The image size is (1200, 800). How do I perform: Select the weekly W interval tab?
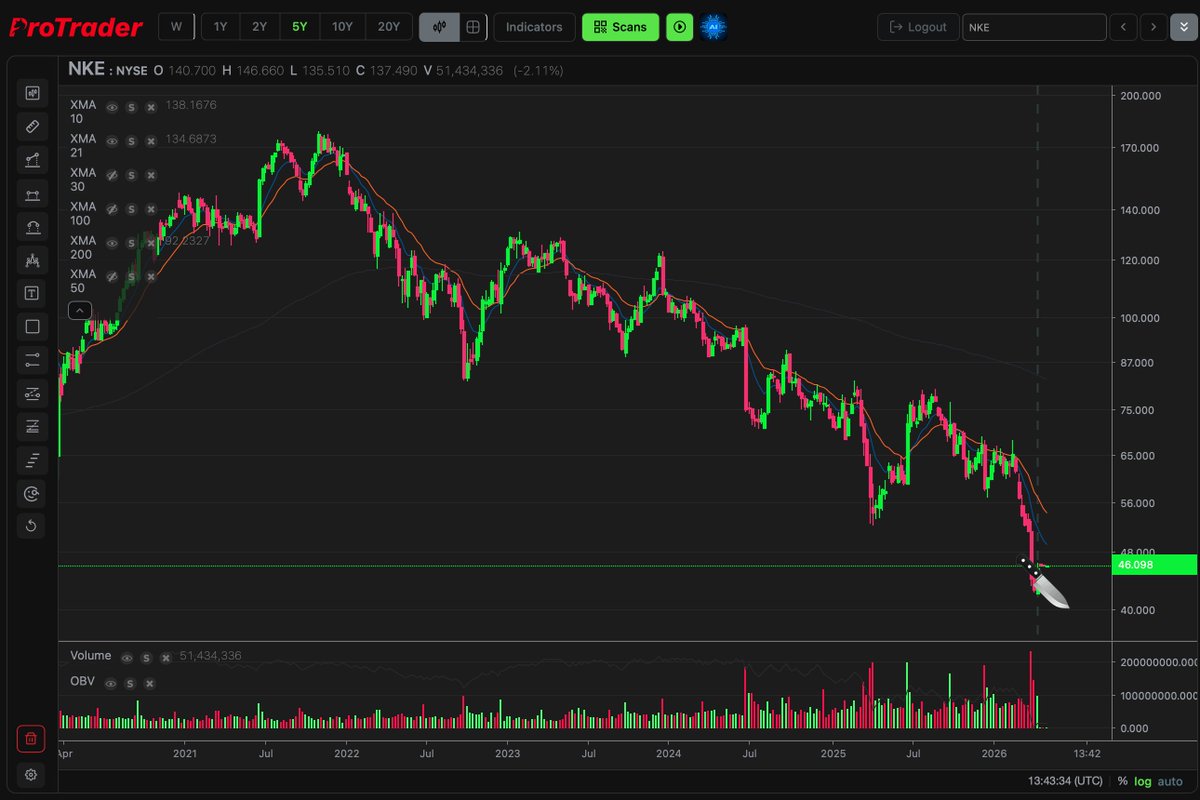176,26
